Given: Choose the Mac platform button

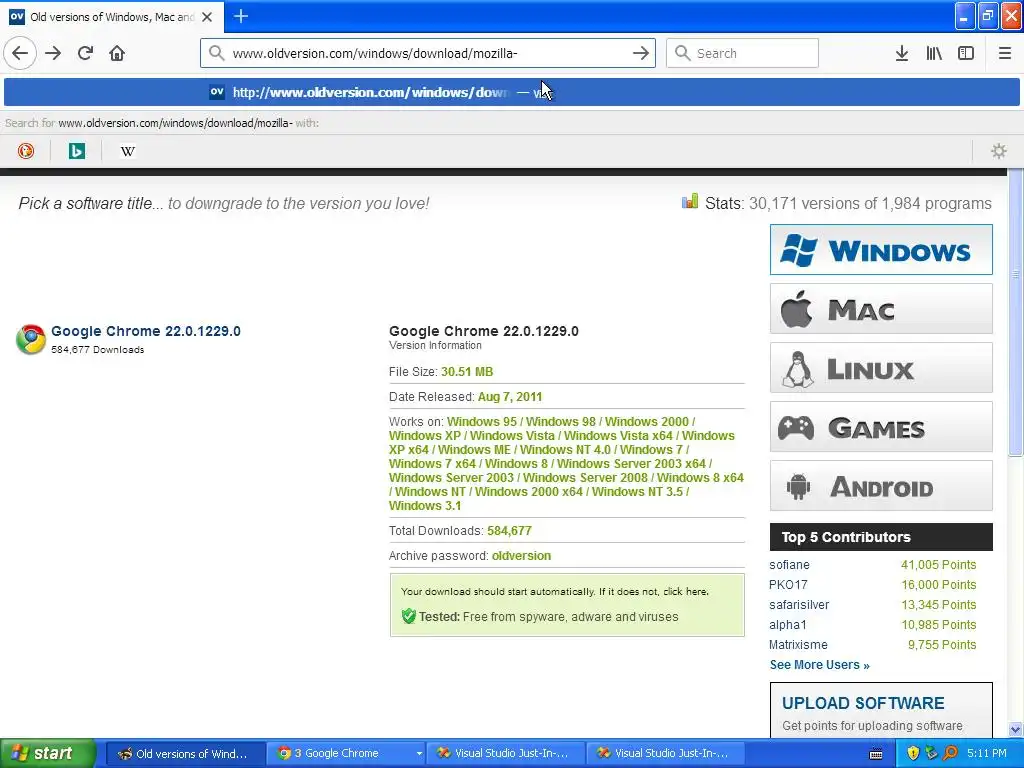Looking at the screenshot, I should [x=881, y=309].
